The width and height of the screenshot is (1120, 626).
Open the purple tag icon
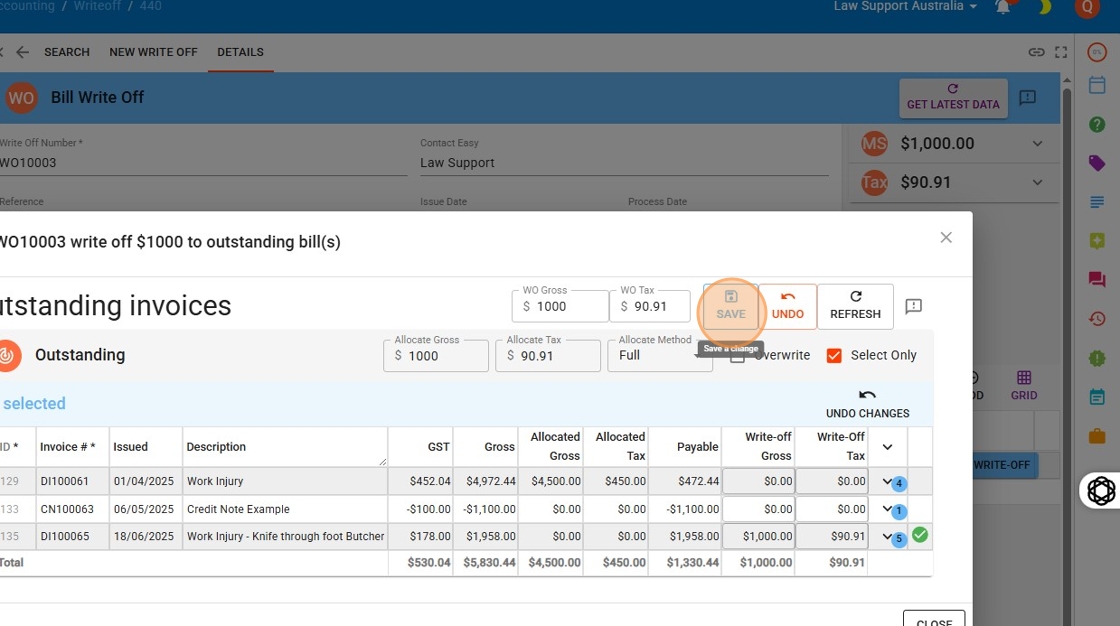tap(1097, 163)
